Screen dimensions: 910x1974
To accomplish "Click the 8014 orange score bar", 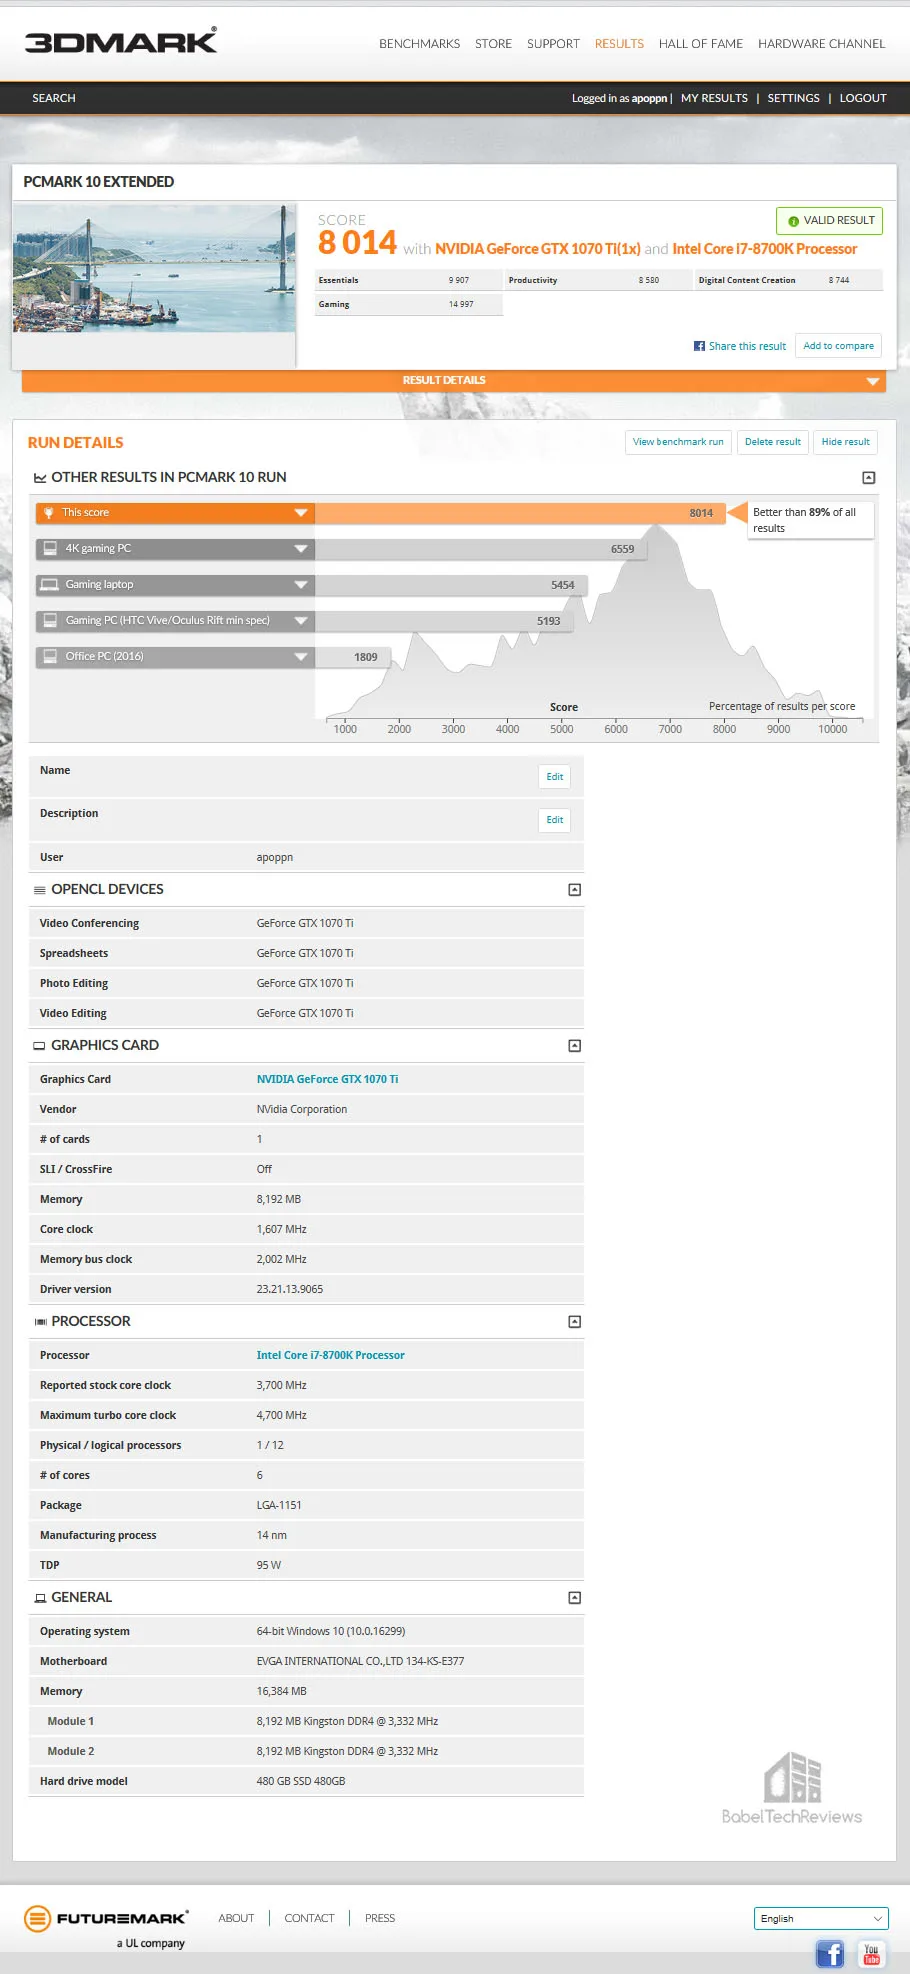I will pyautogui.click(x=520, y=513).
